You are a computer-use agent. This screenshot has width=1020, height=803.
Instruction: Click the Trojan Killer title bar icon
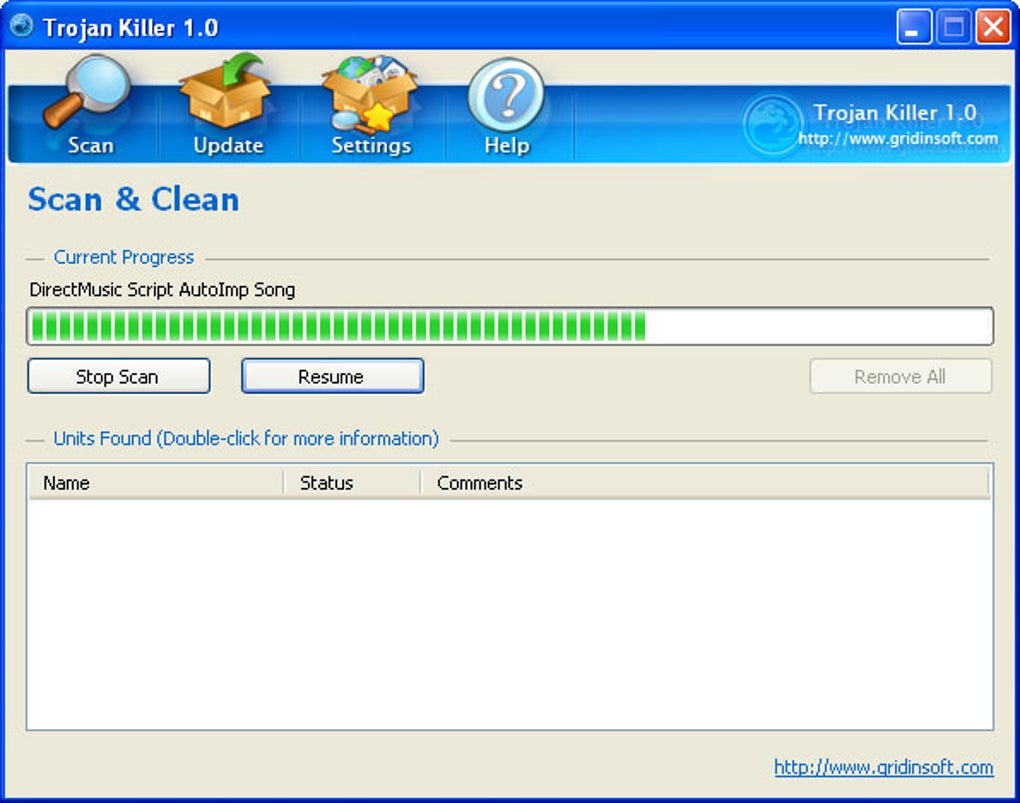(21, 26)
